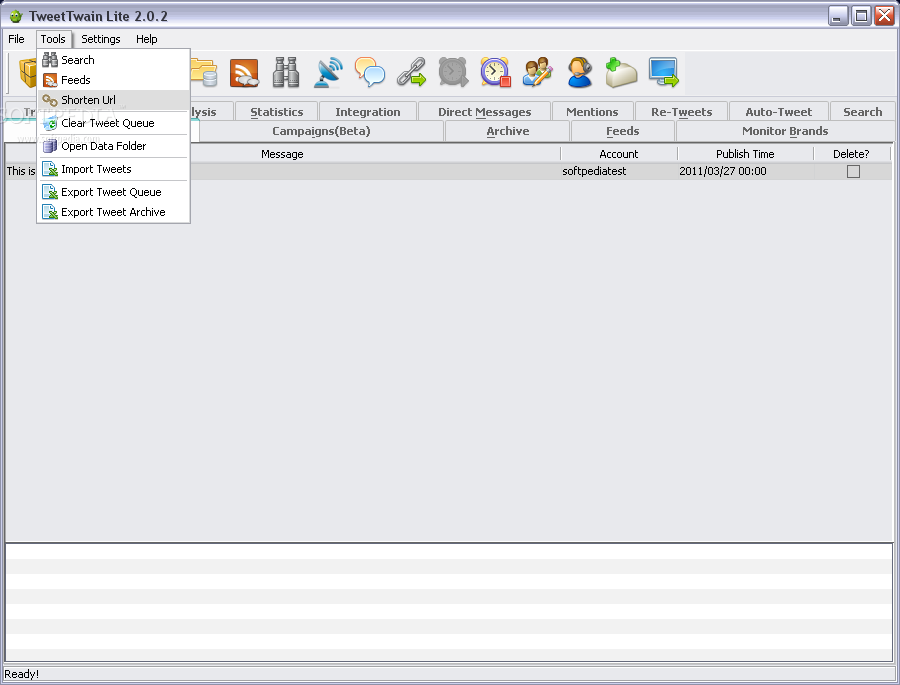The height and width of the screenshot is (685, 900).
Task: Click the box with green plus toolbar icon
Action: coord(621,72)
